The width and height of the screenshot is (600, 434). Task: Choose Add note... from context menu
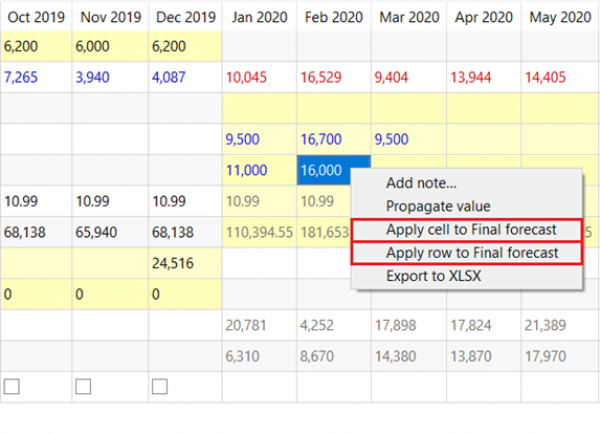421,183
